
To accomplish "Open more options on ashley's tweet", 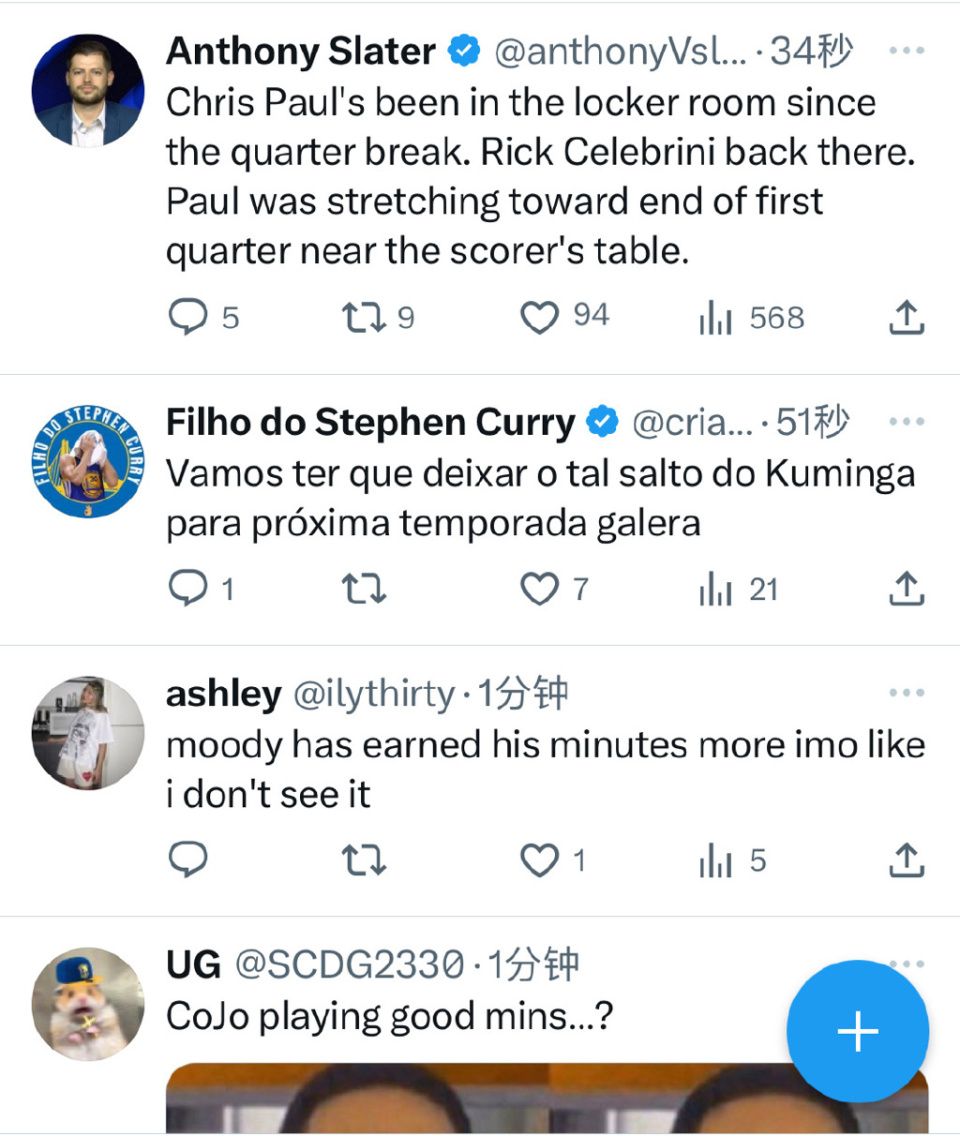I will pyautogui.click(x=906, y=693).
